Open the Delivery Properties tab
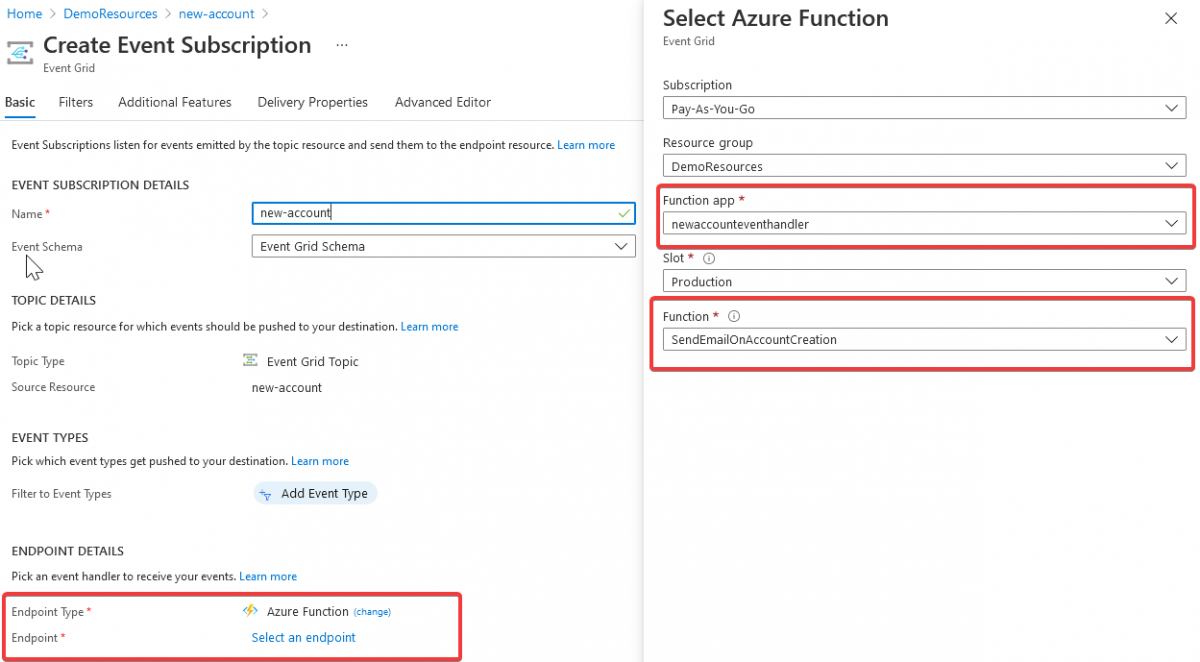Image resolution: width=1200 pixels, height=662 pixels. click(x=312, y=102)
